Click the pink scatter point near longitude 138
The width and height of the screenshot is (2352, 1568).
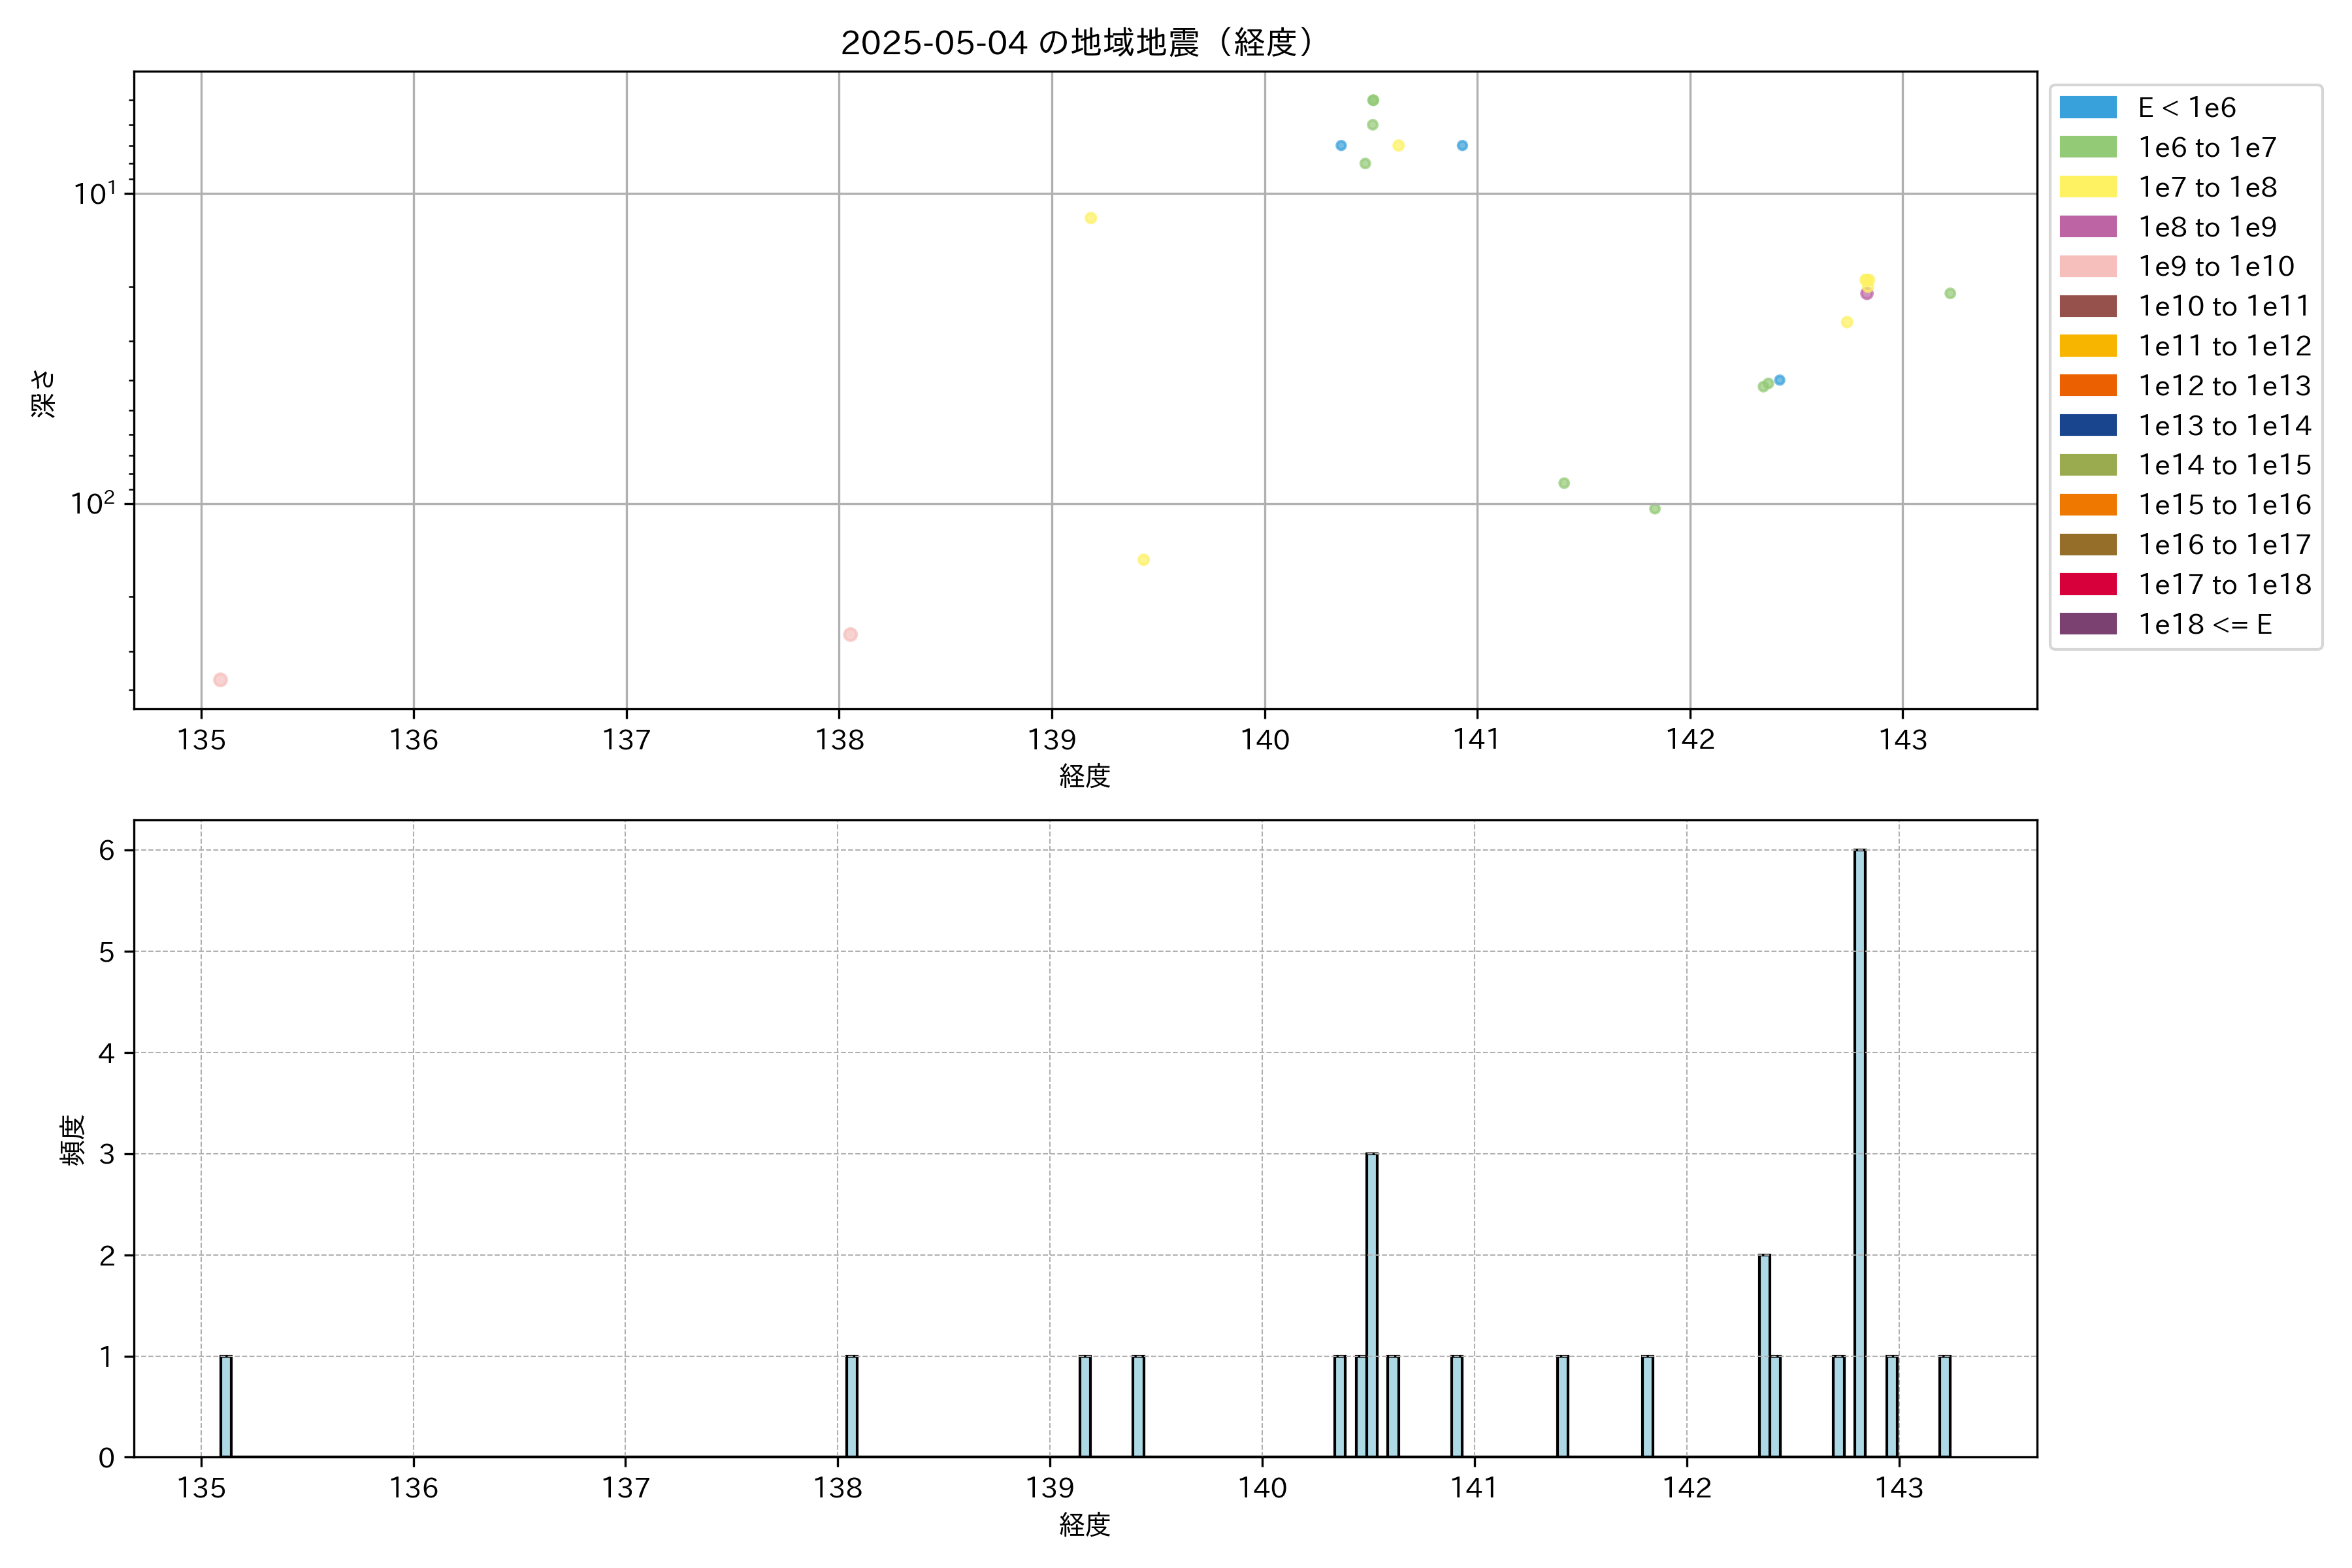point(850,634)
